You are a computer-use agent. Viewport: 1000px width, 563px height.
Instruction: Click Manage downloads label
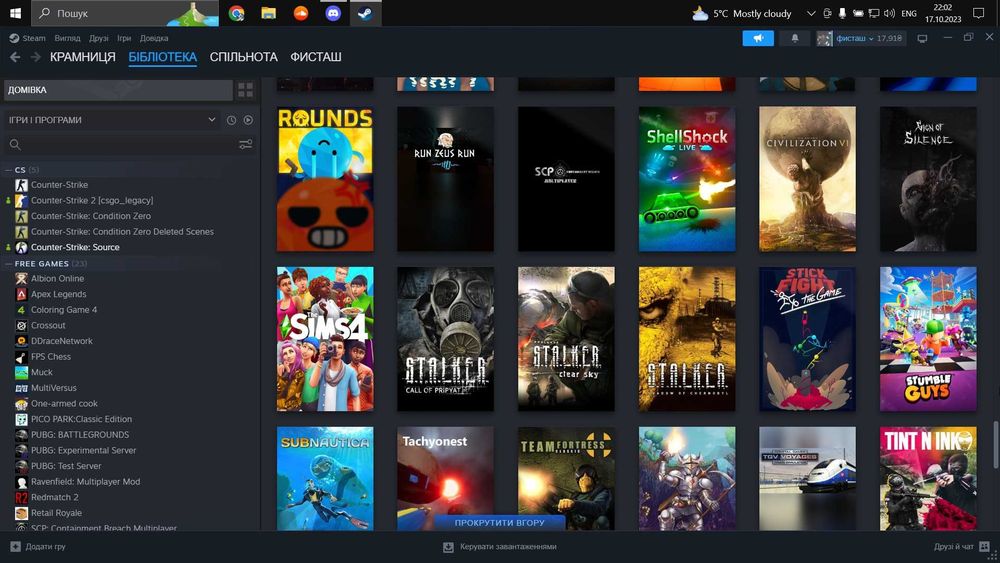click(x=508, y=546)
